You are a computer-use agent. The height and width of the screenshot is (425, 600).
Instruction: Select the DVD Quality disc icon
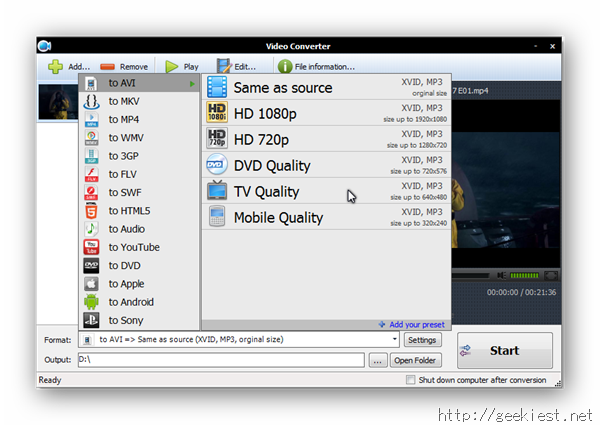click(216, 165)
